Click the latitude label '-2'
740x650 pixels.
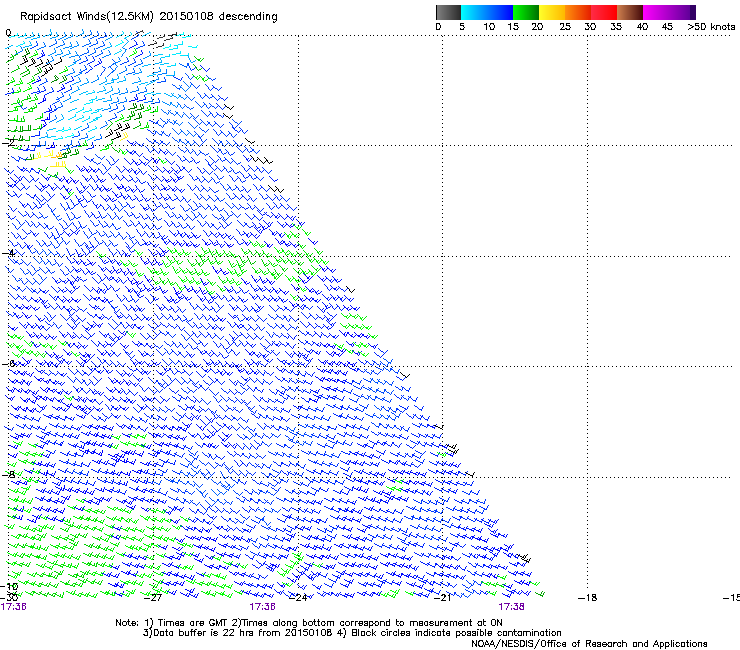click(x=8, y=143)
